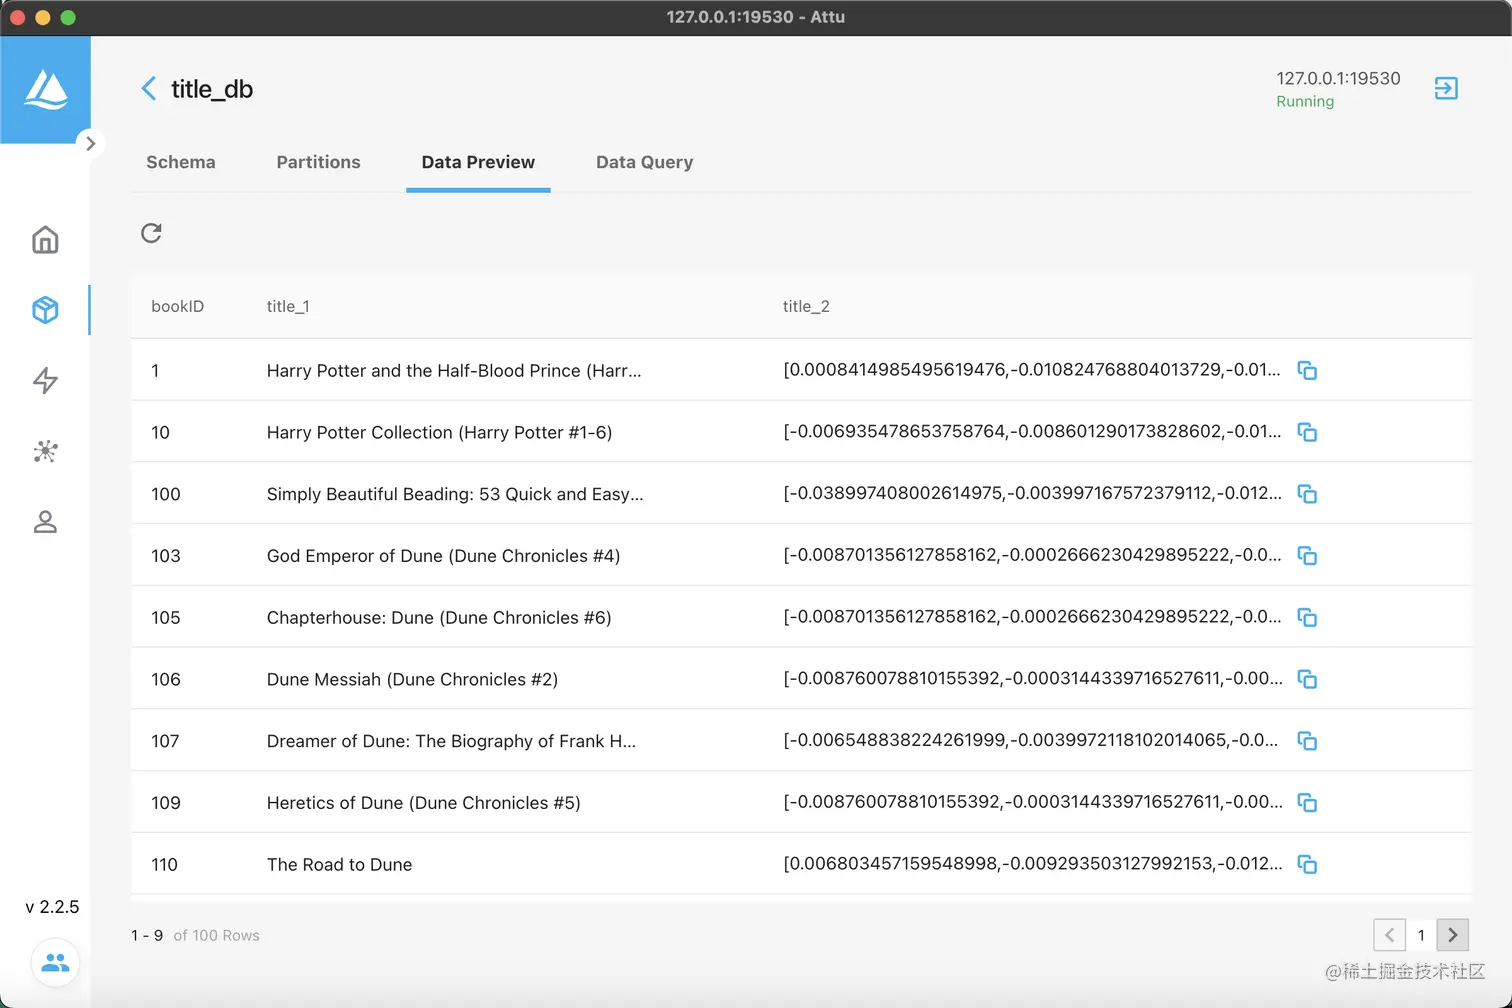Refresh the data preview table
The image size is (1512, 1008).
click(151, 233)
